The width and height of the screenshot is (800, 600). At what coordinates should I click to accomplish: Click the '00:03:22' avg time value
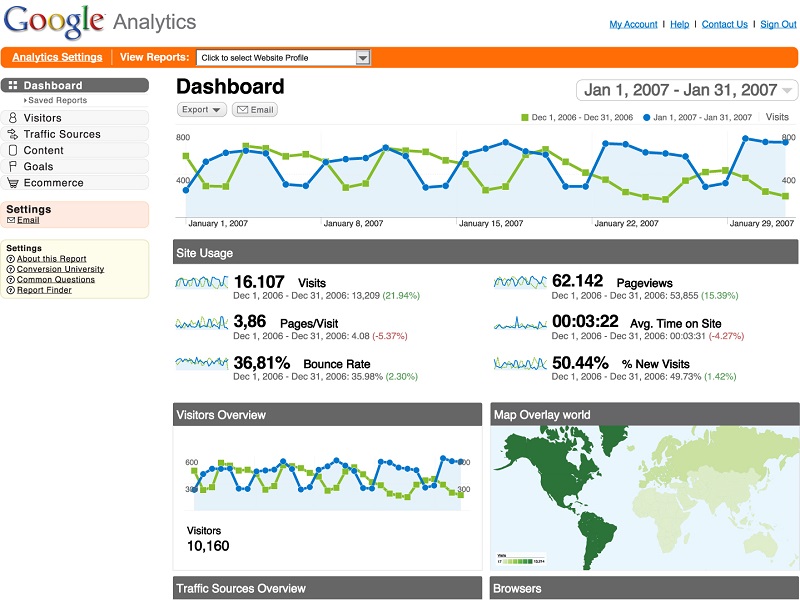tap(585, 321)
